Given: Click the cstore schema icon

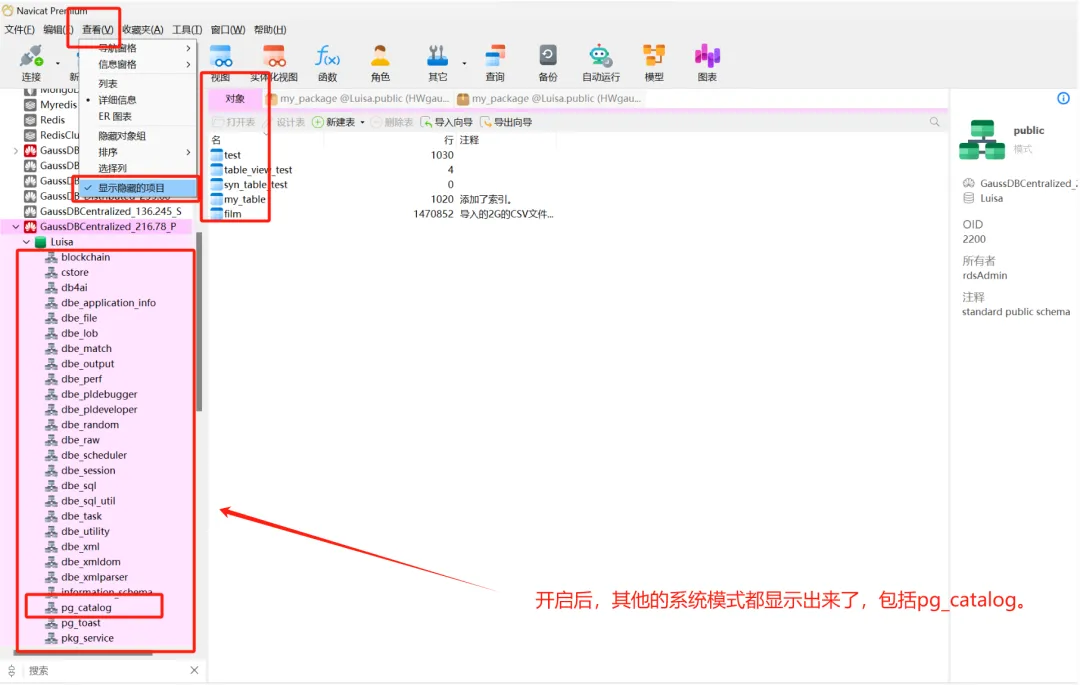Looking at the screenshot, I should 52,272.
